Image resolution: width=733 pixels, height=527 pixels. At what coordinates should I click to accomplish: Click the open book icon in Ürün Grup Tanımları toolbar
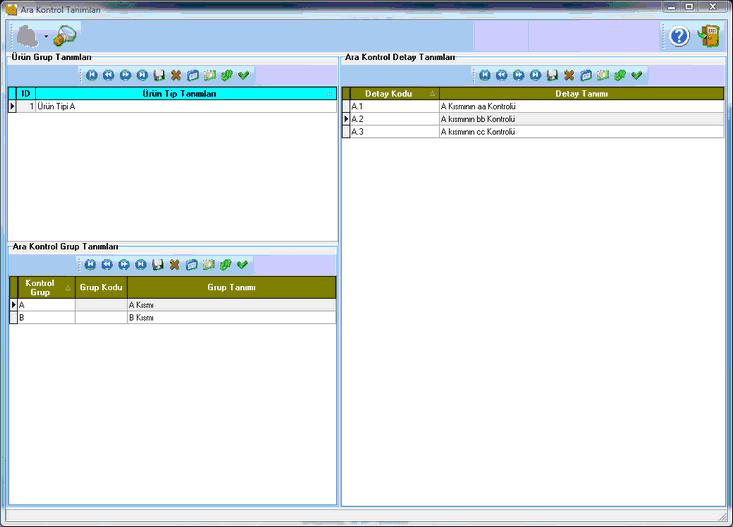coord(209,75)
